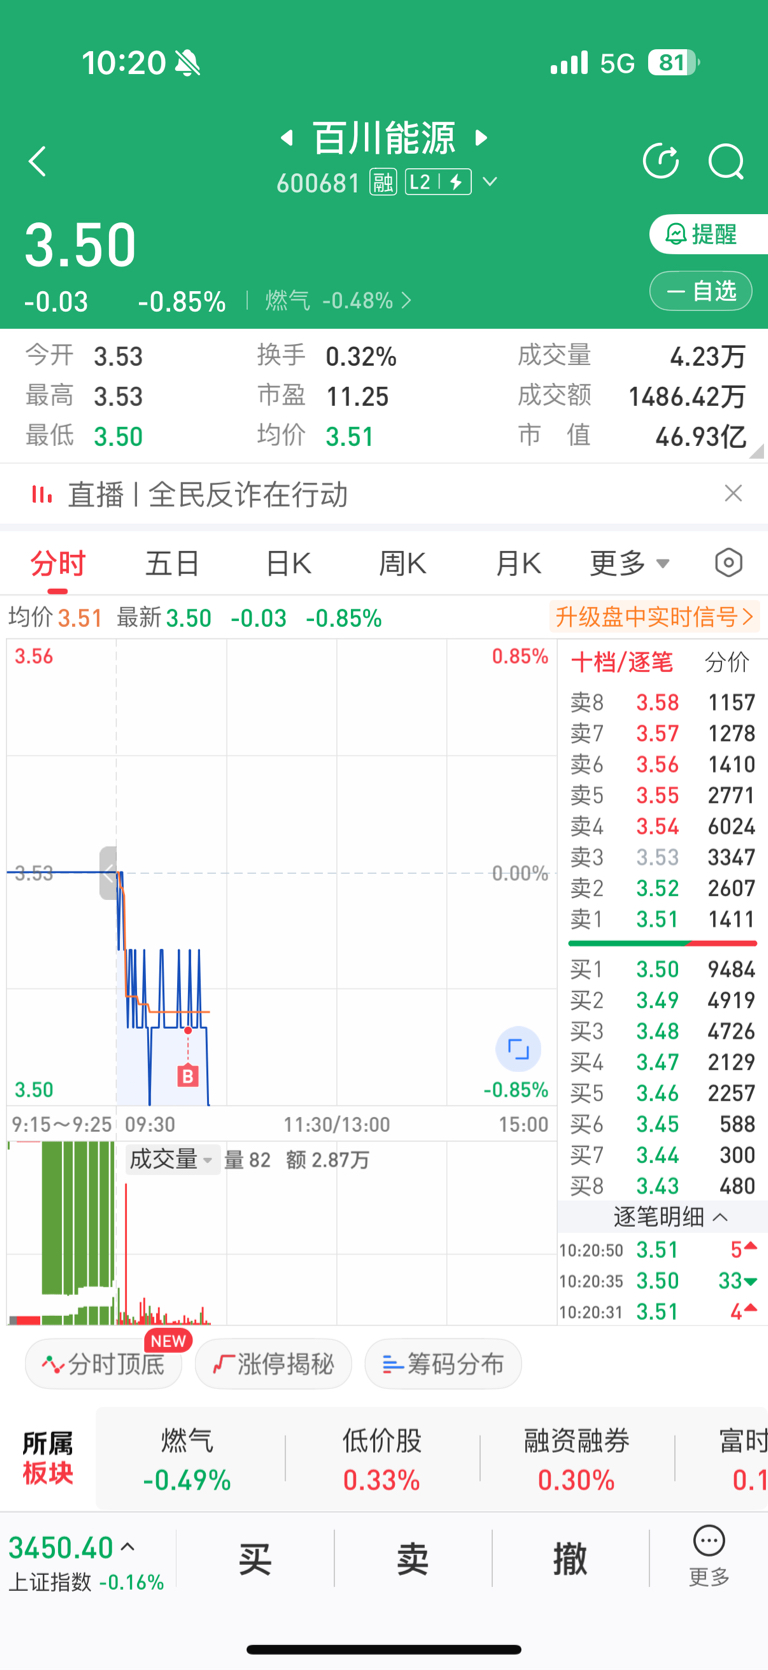Viewport: 768px width, 1670px height.
Task: Open the 低价股 sector card
Action: [381, 1460]
